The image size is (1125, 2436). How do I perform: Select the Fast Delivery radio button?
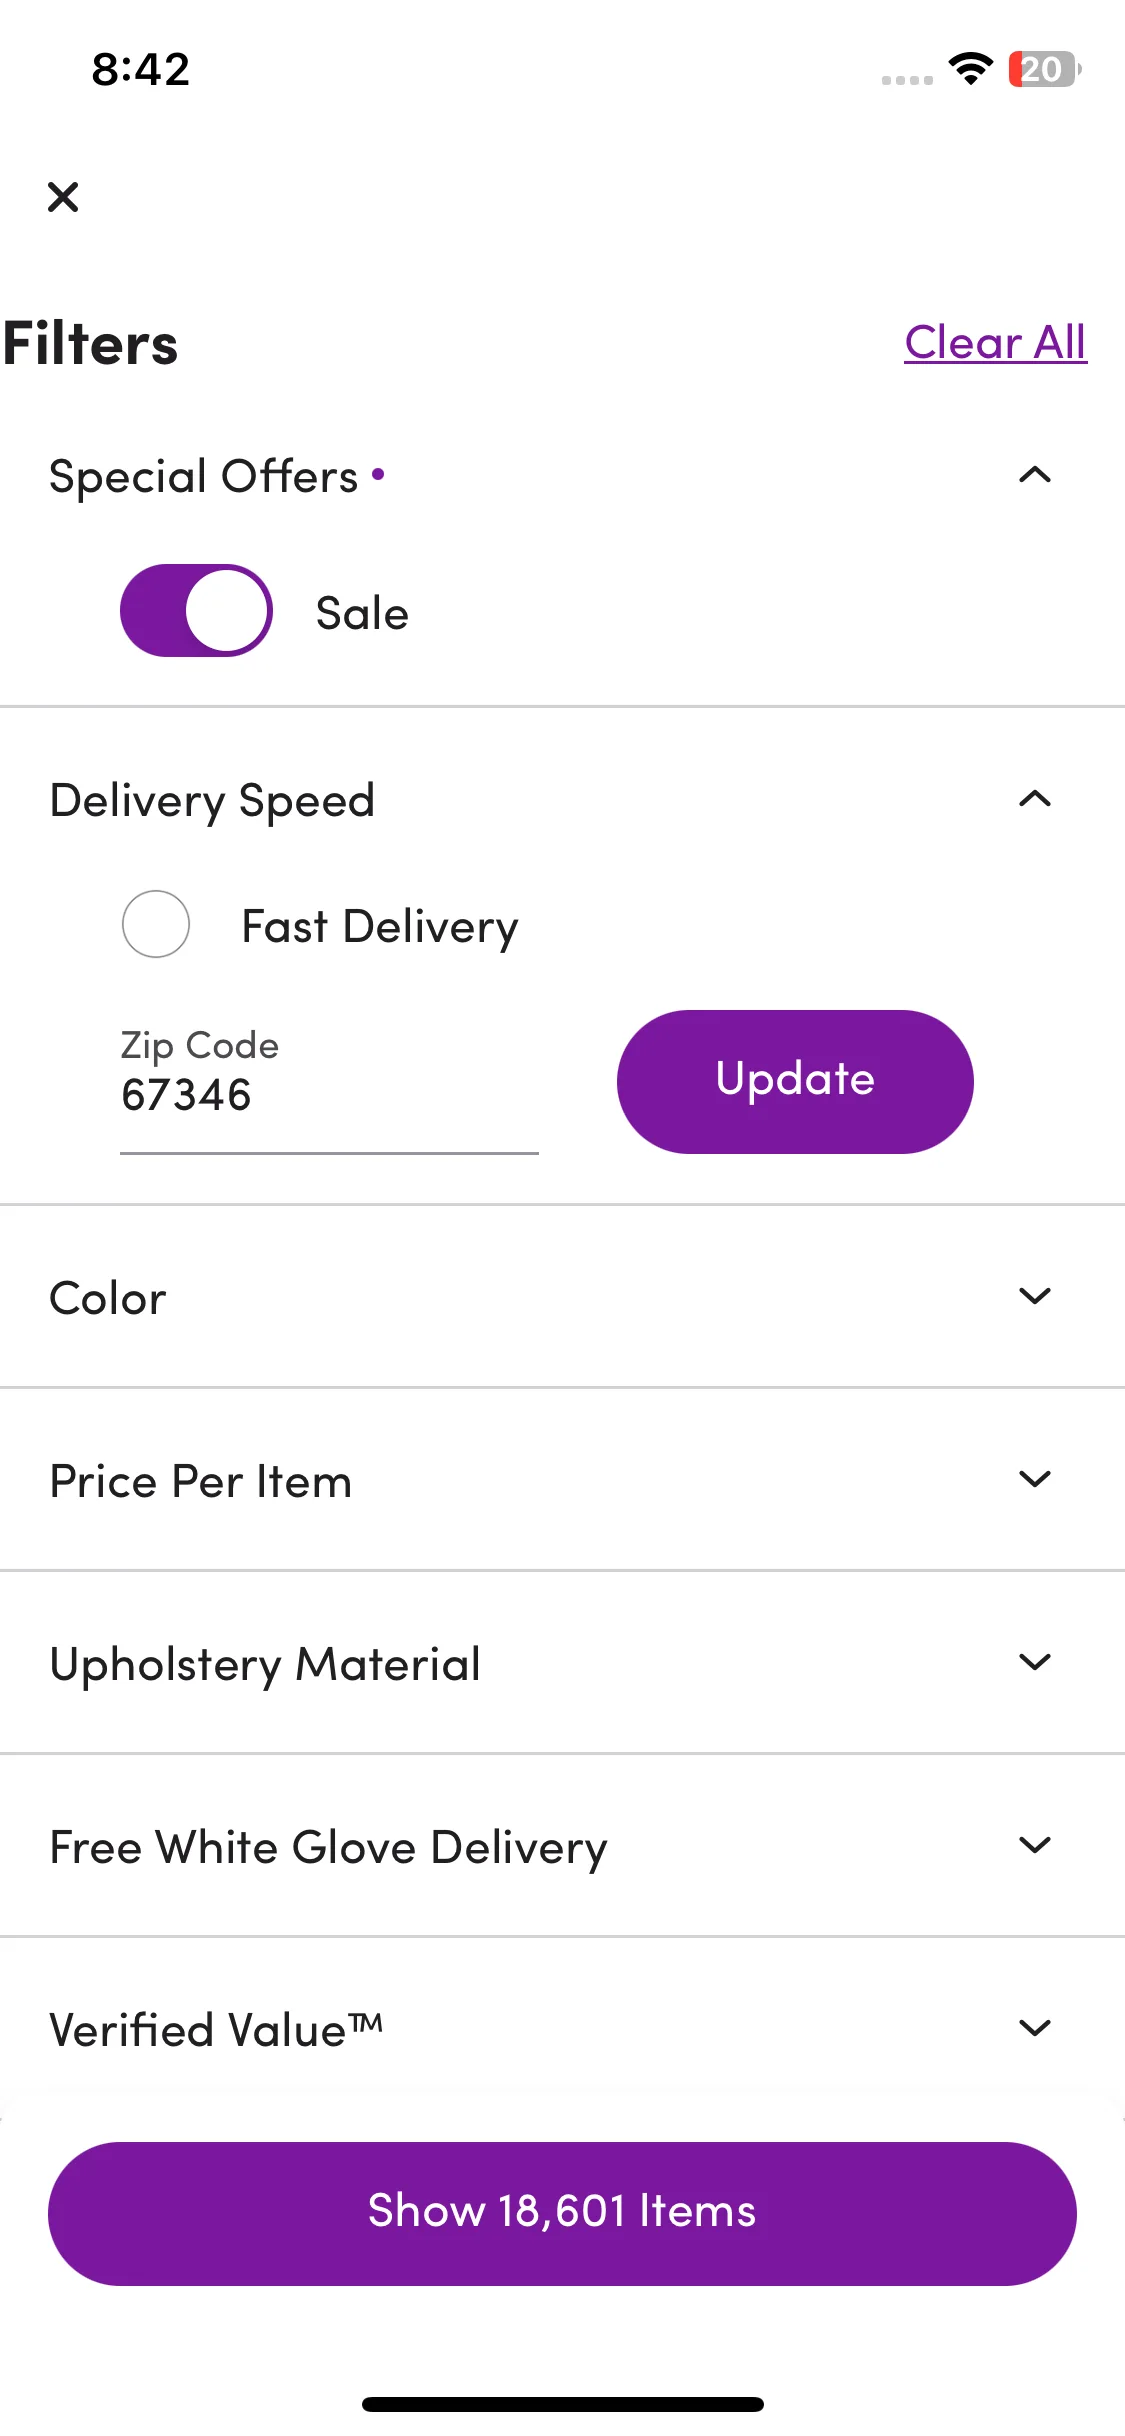156,924
